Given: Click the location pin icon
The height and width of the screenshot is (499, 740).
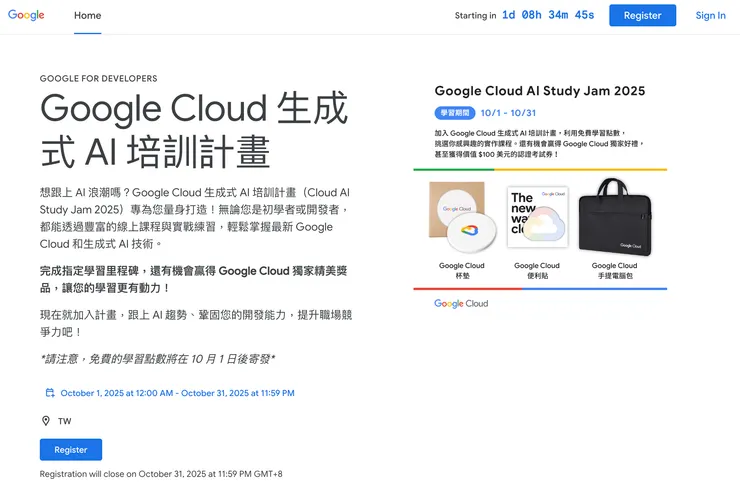Looking at the screenshot, I should click(46, 421).
